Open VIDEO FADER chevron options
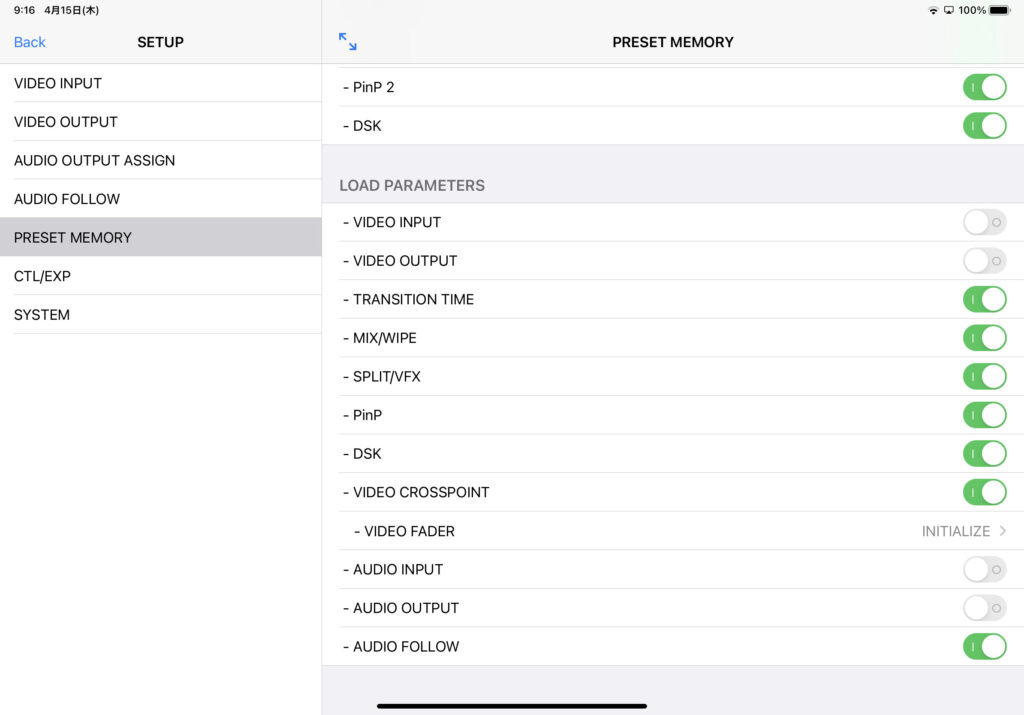Image resolution: width=1024 pixels, height=715 pixels. [x=1002, y=531]
